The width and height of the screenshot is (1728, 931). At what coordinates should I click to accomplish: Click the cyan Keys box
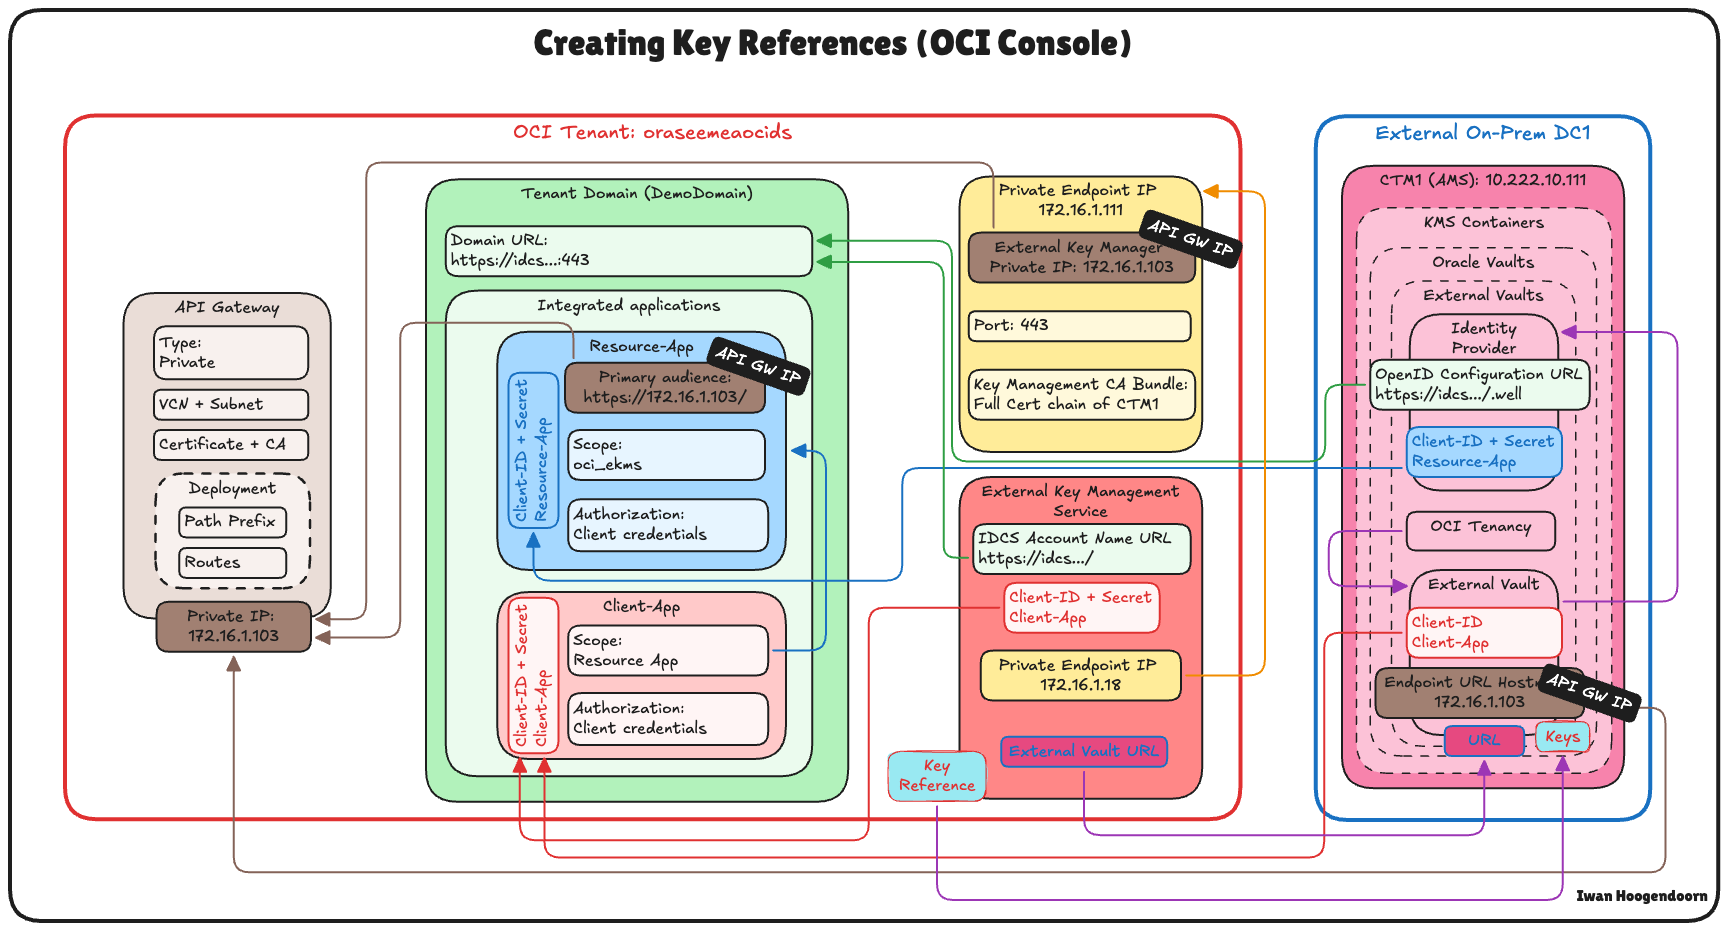pyautogui.click(x=1562, y=738)
